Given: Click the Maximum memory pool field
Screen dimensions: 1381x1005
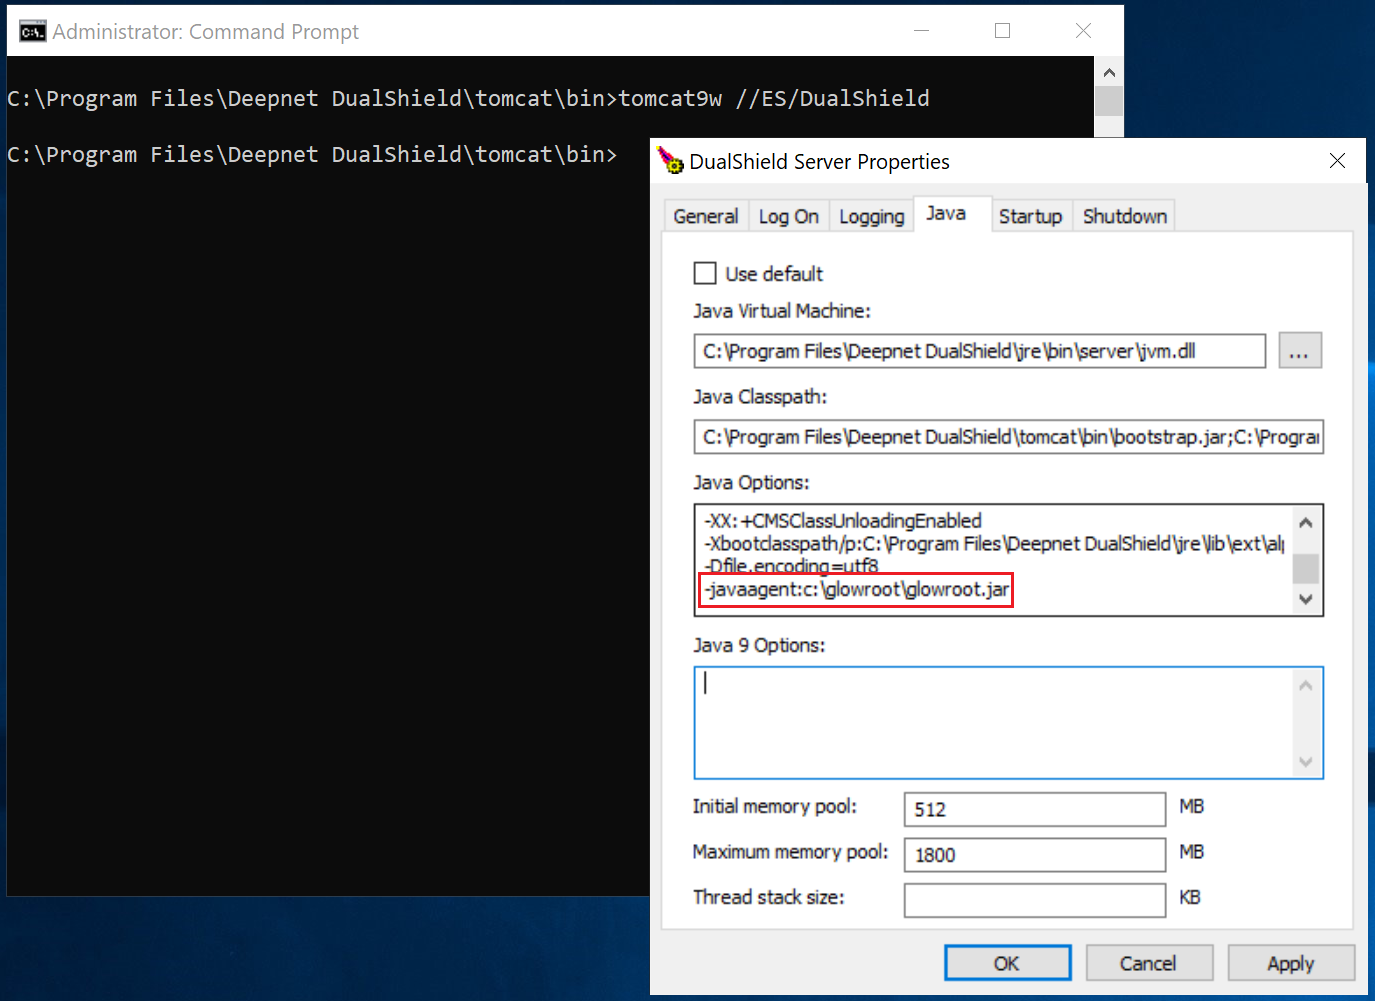Looking at the screenshot, I should [x=1034, y=855].
